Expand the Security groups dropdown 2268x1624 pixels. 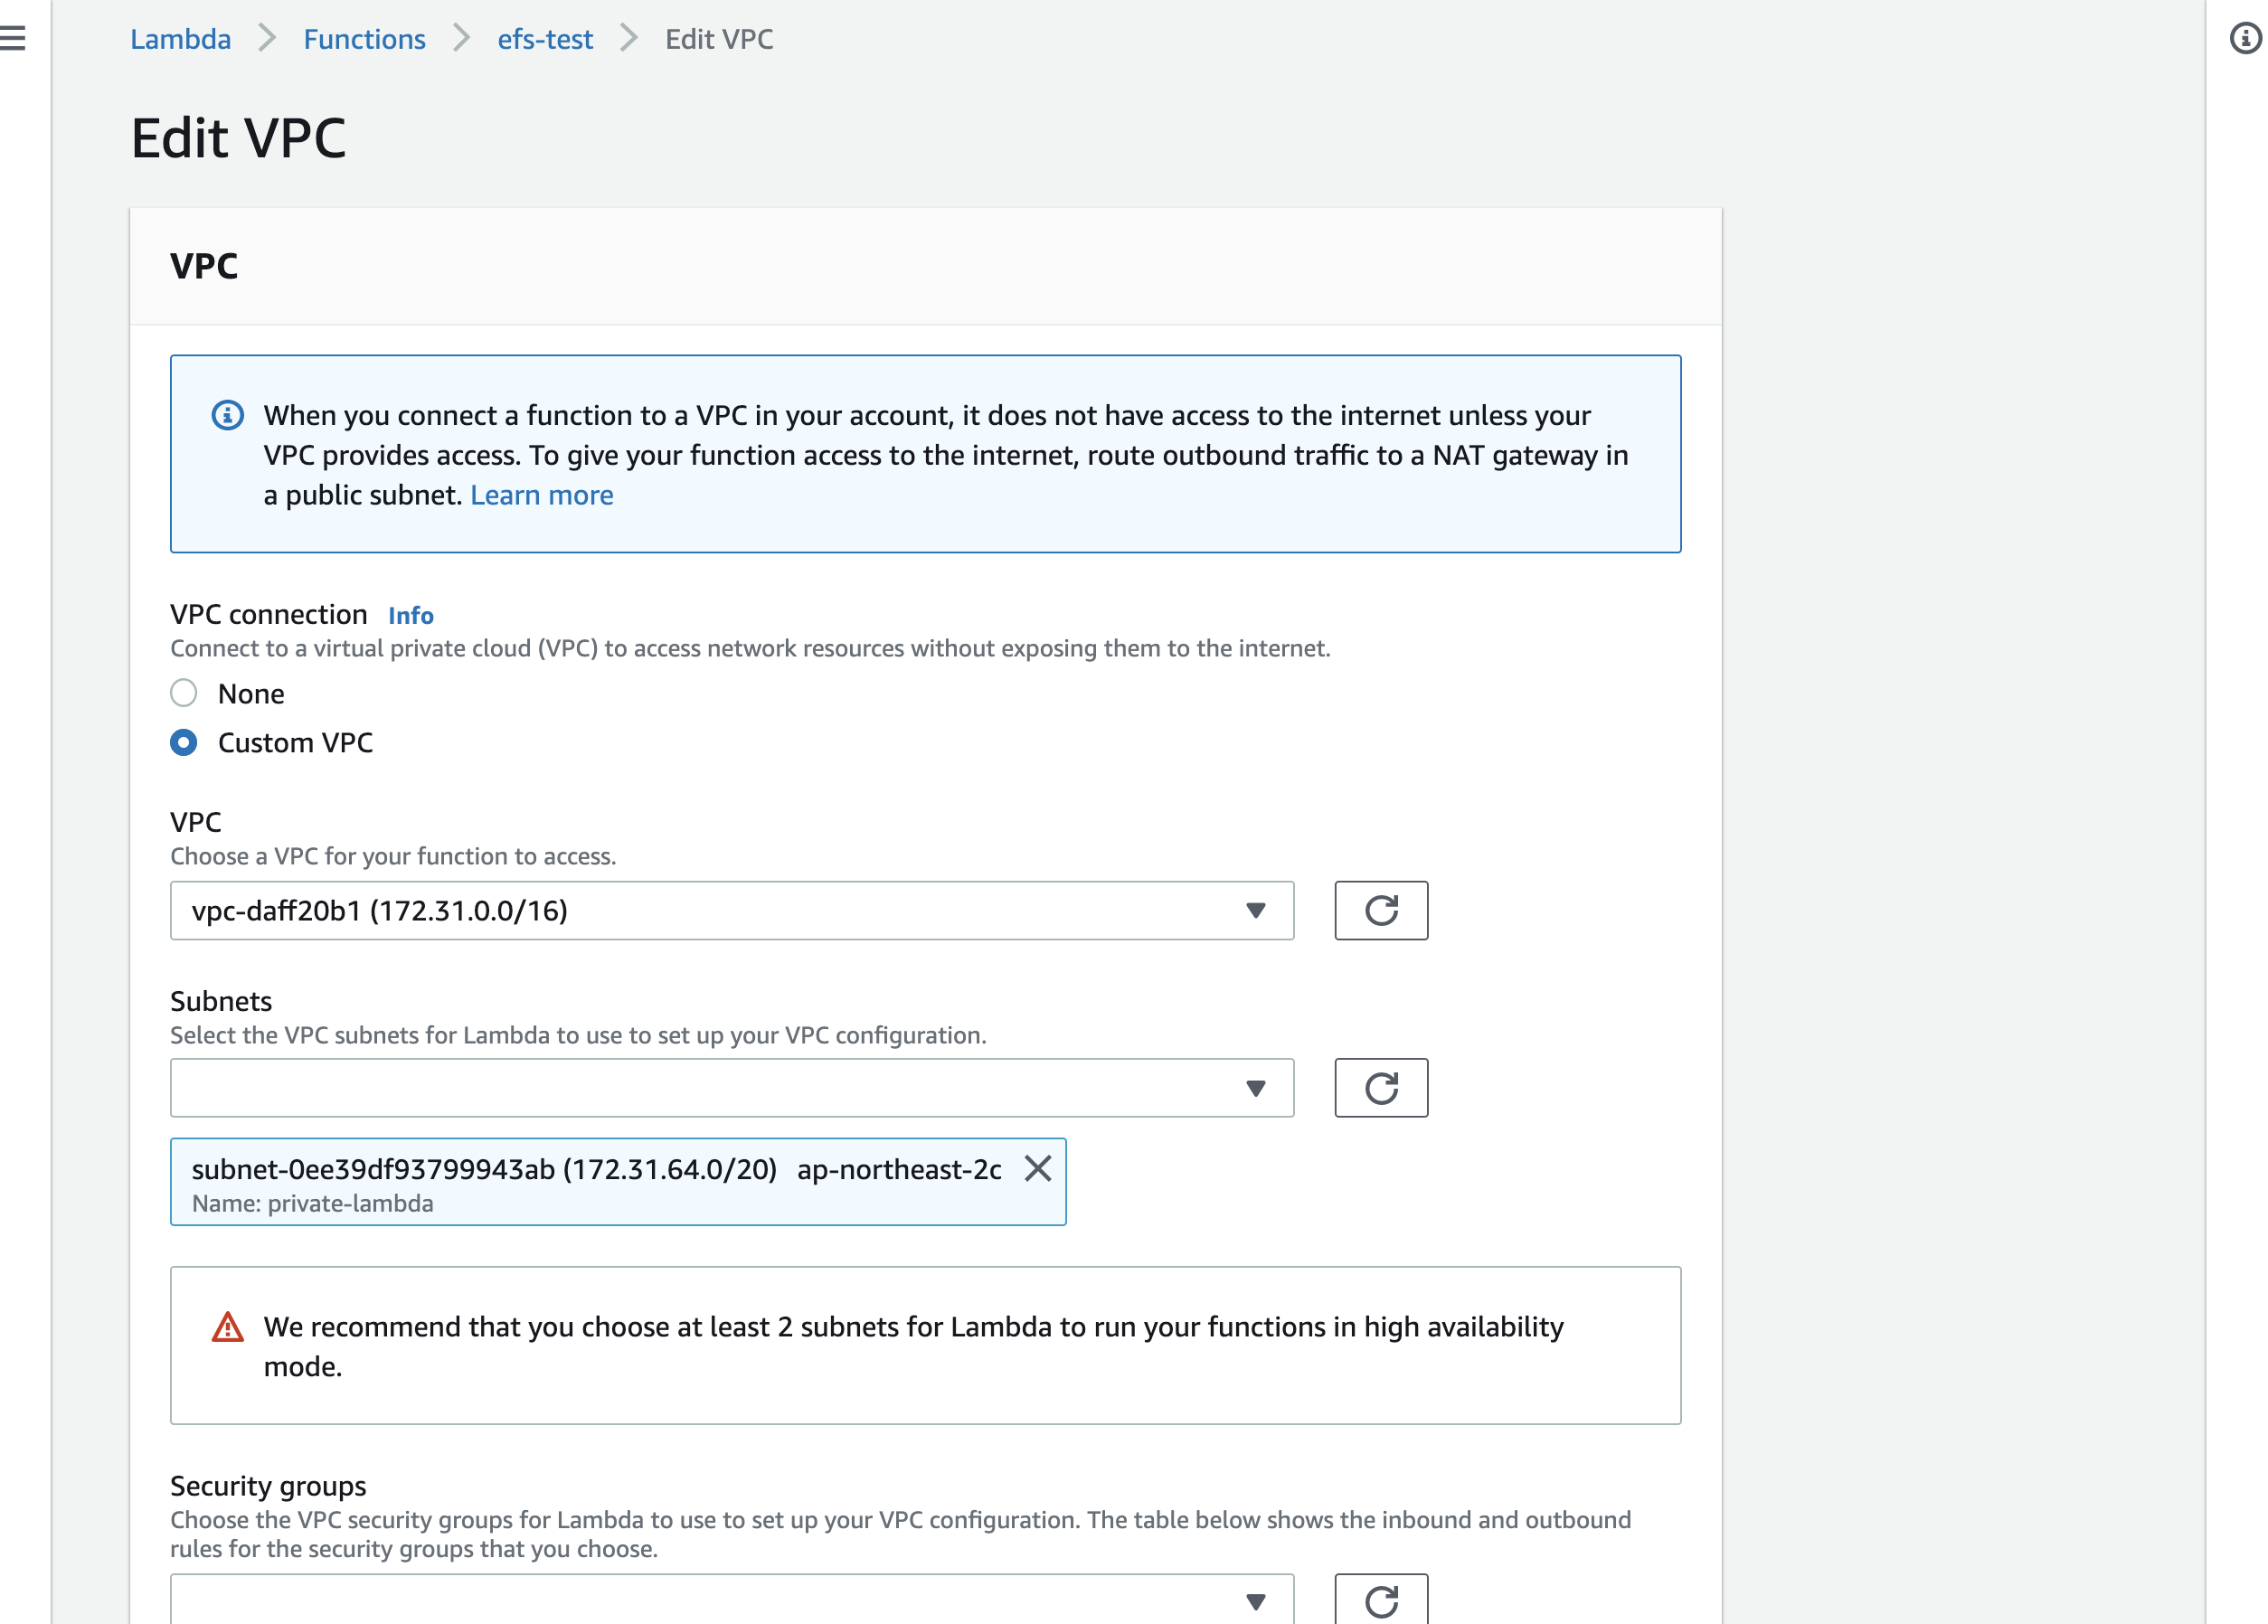pyautogui.click(x=731, y=1600)
